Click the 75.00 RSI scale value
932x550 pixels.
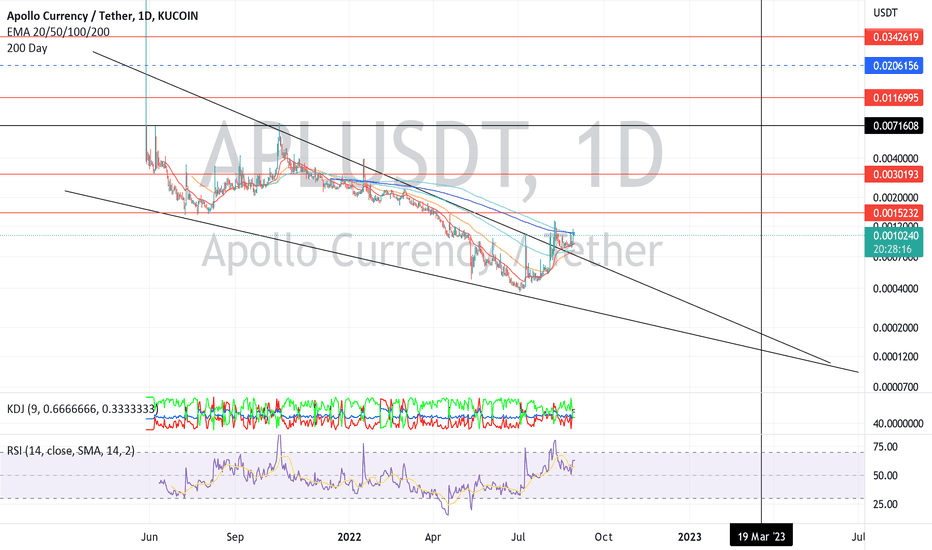point(885,447)
